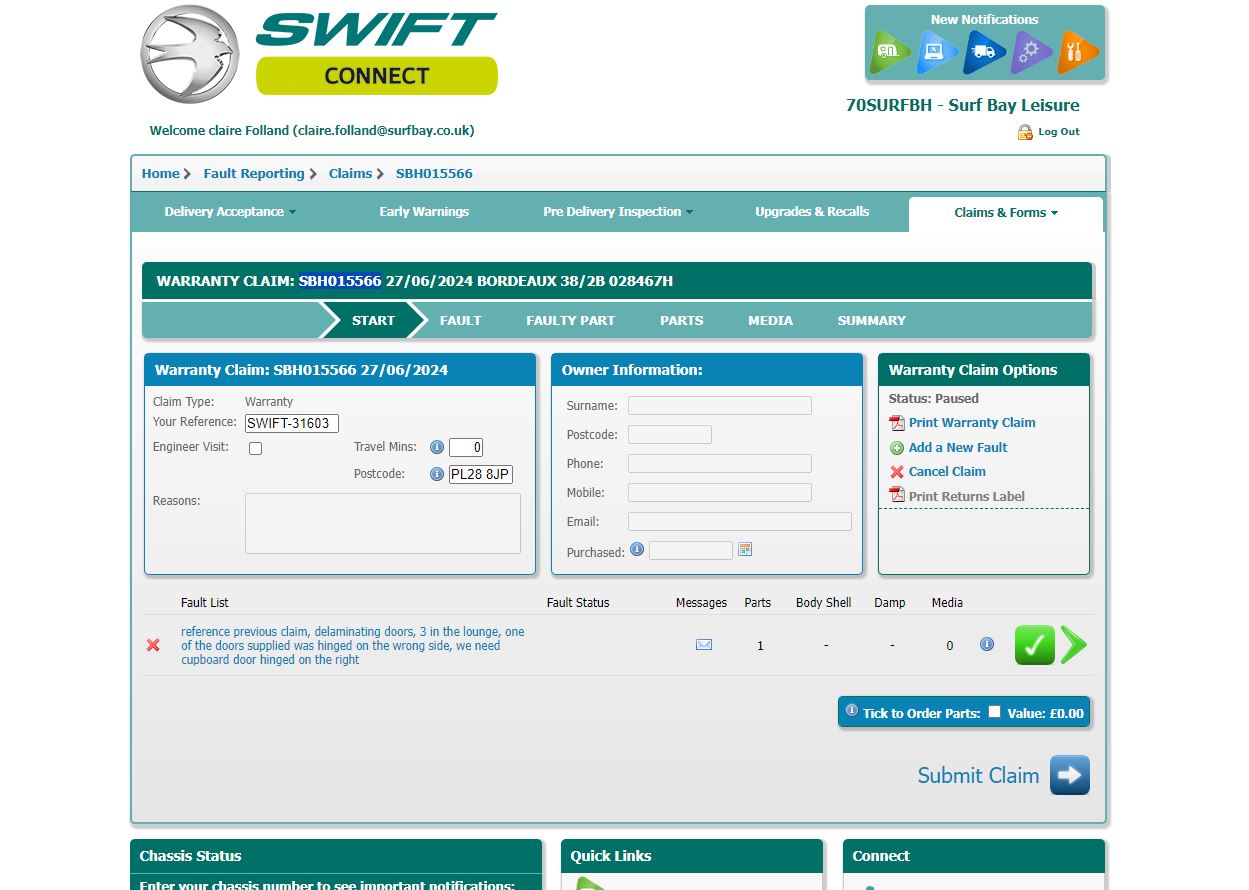Click the padlock icon beside Log Out
The image size is (1249, 890).
pos(1025,132)
